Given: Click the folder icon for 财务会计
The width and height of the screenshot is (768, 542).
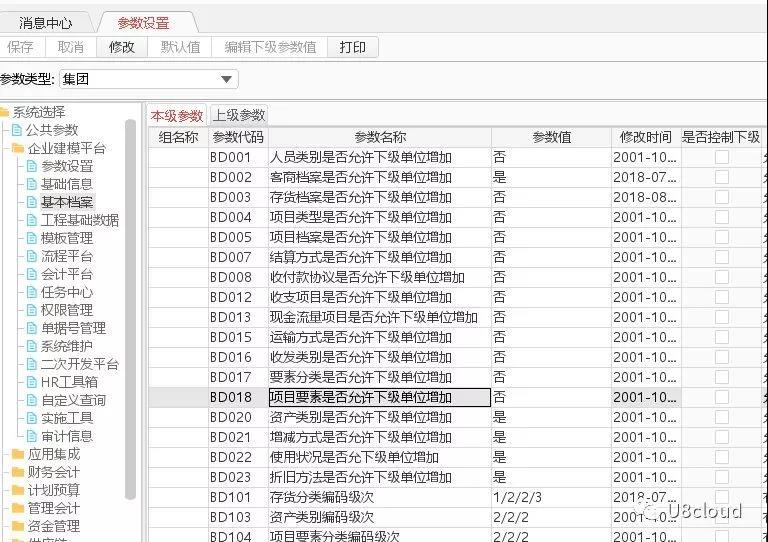Looking at the screenshot, I should point(17,472).
